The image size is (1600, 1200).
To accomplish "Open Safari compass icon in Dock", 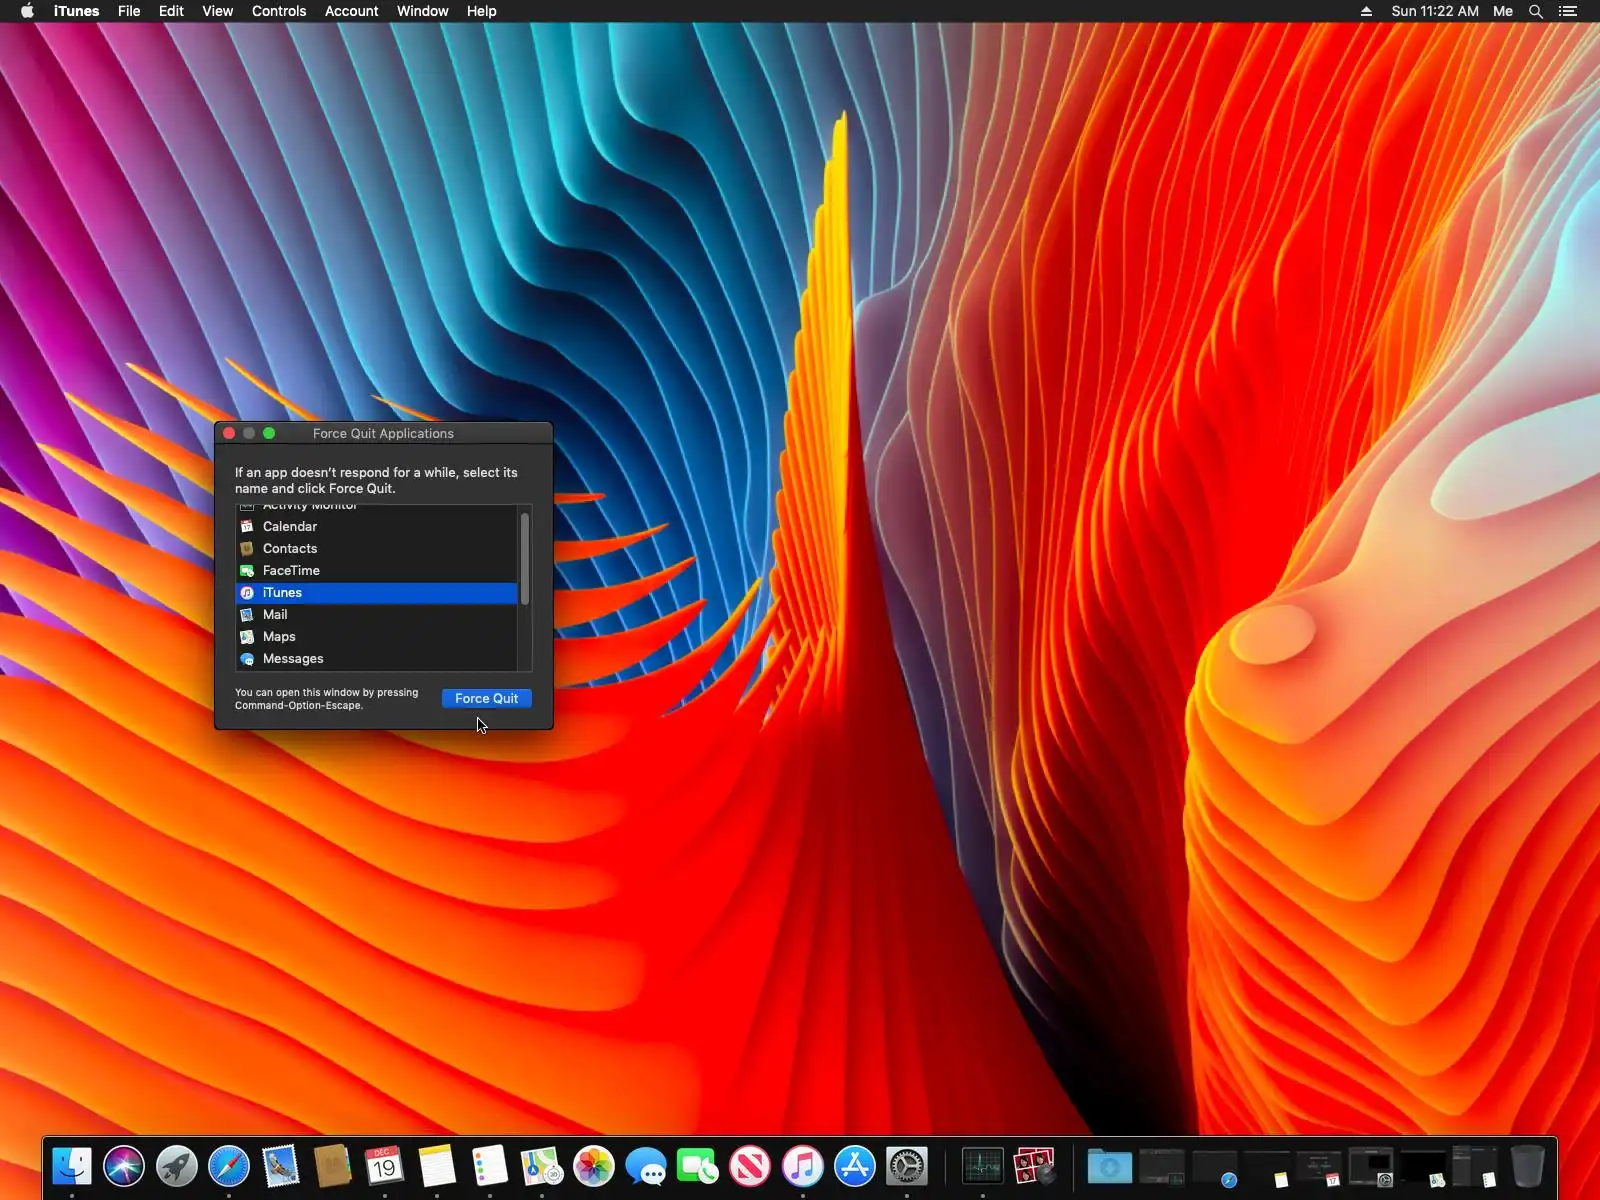I will point(228,1166).
